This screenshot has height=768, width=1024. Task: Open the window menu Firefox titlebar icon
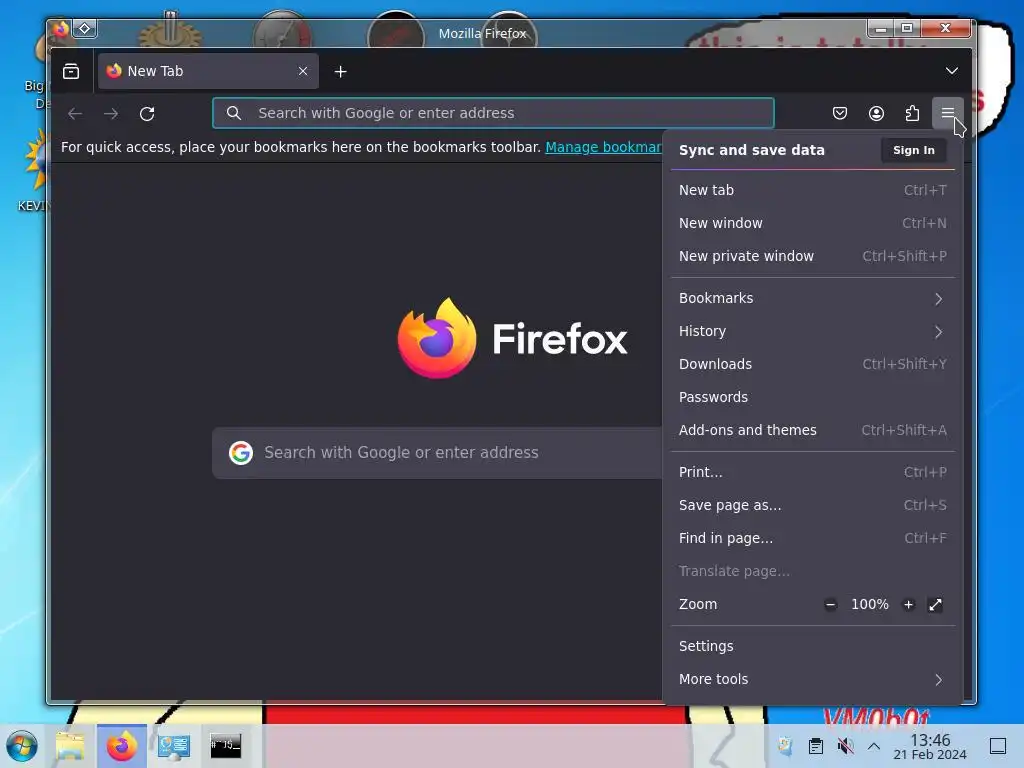[61, 29]
